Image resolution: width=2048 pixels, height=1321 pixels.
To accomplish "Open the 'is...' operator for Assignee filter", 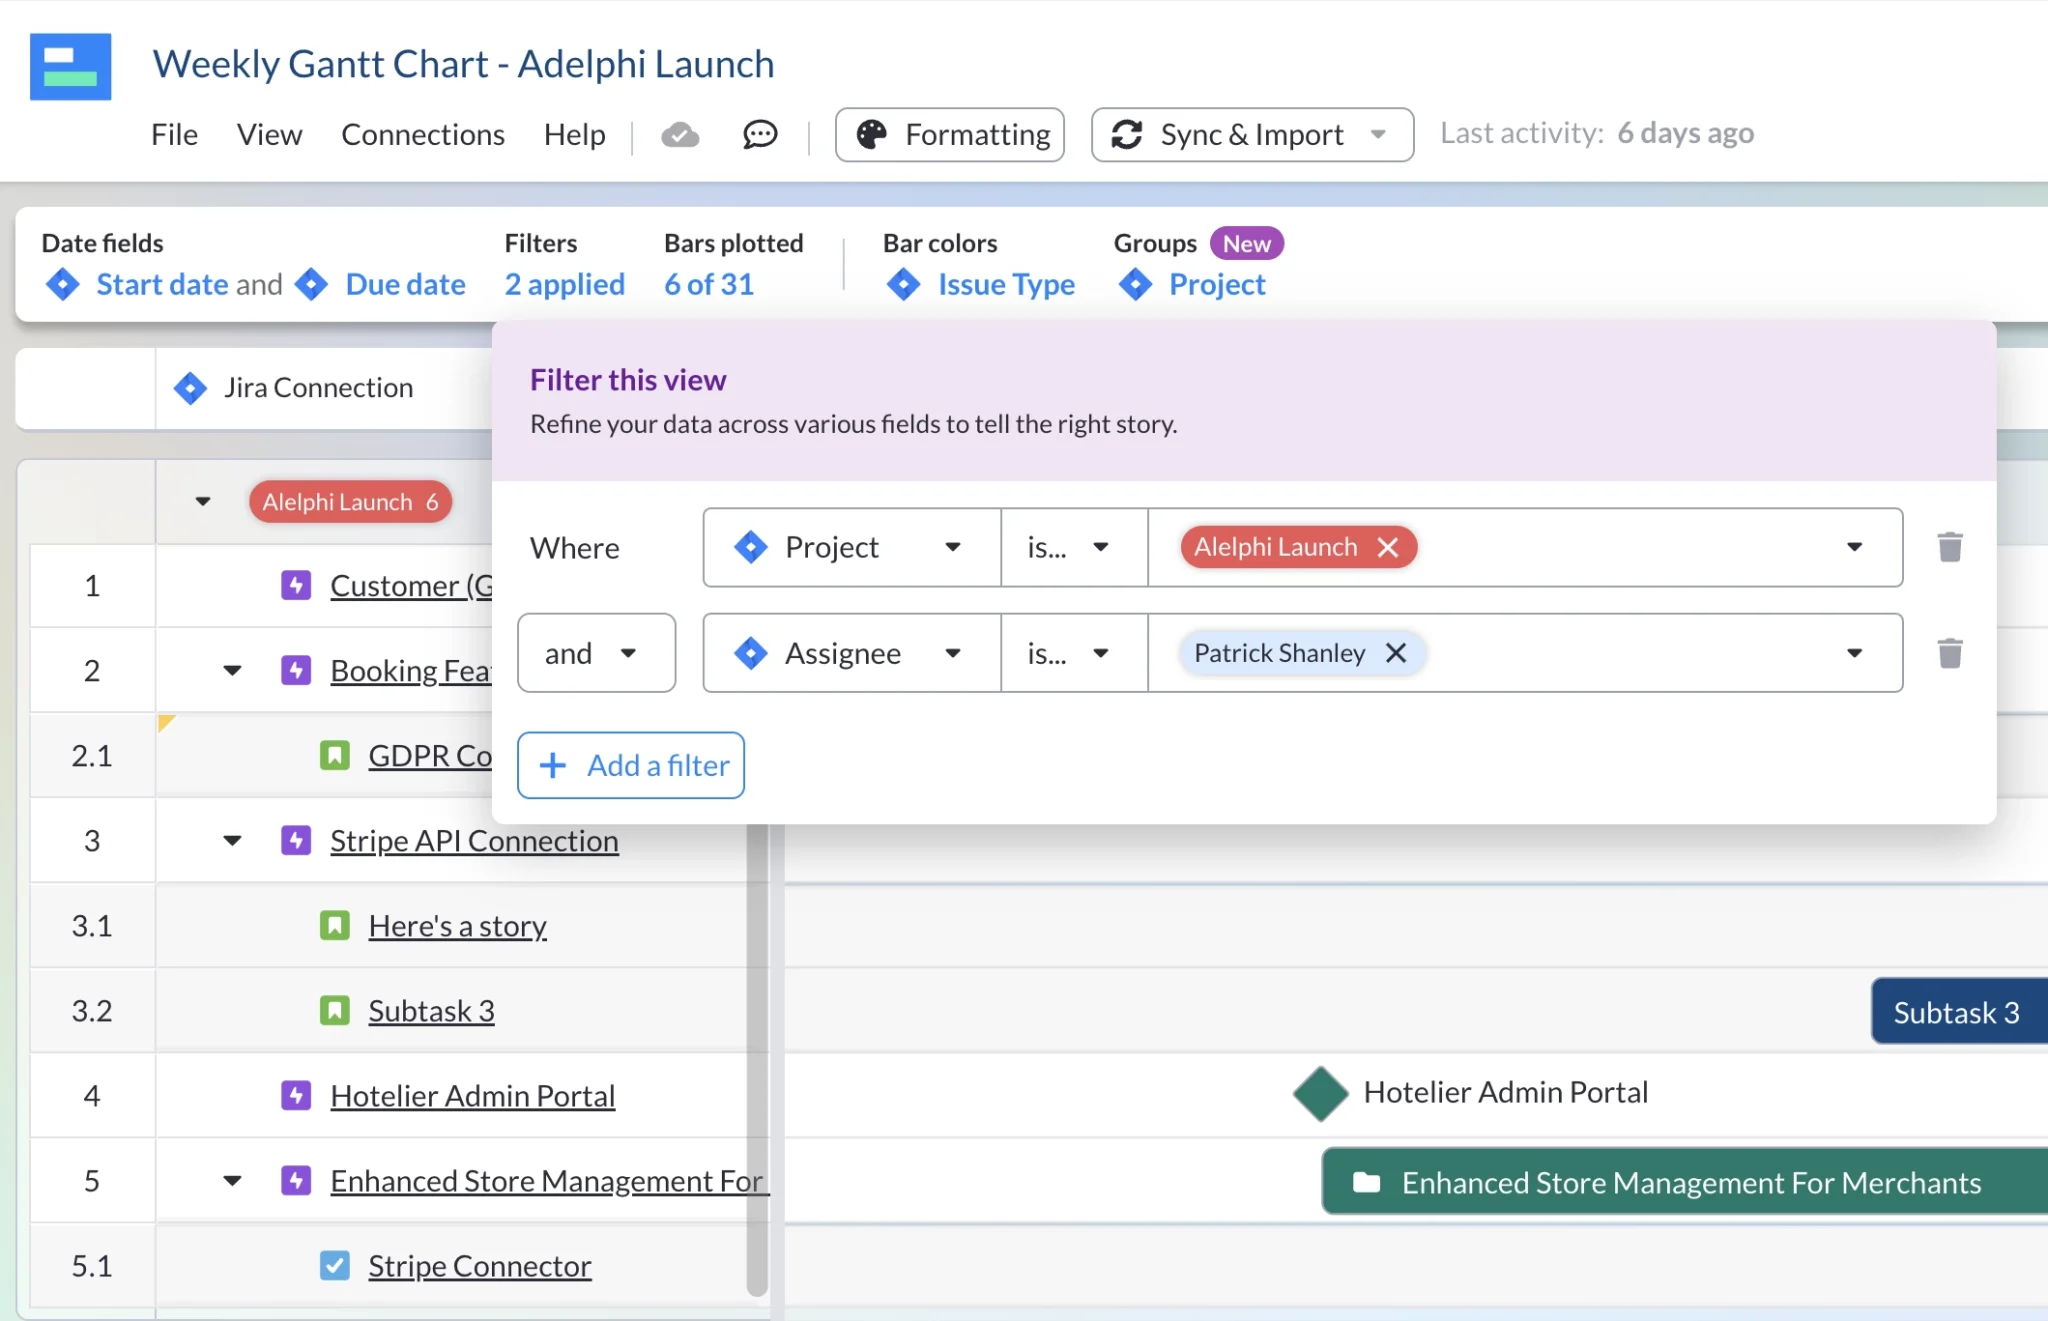I will point(1074,653).
